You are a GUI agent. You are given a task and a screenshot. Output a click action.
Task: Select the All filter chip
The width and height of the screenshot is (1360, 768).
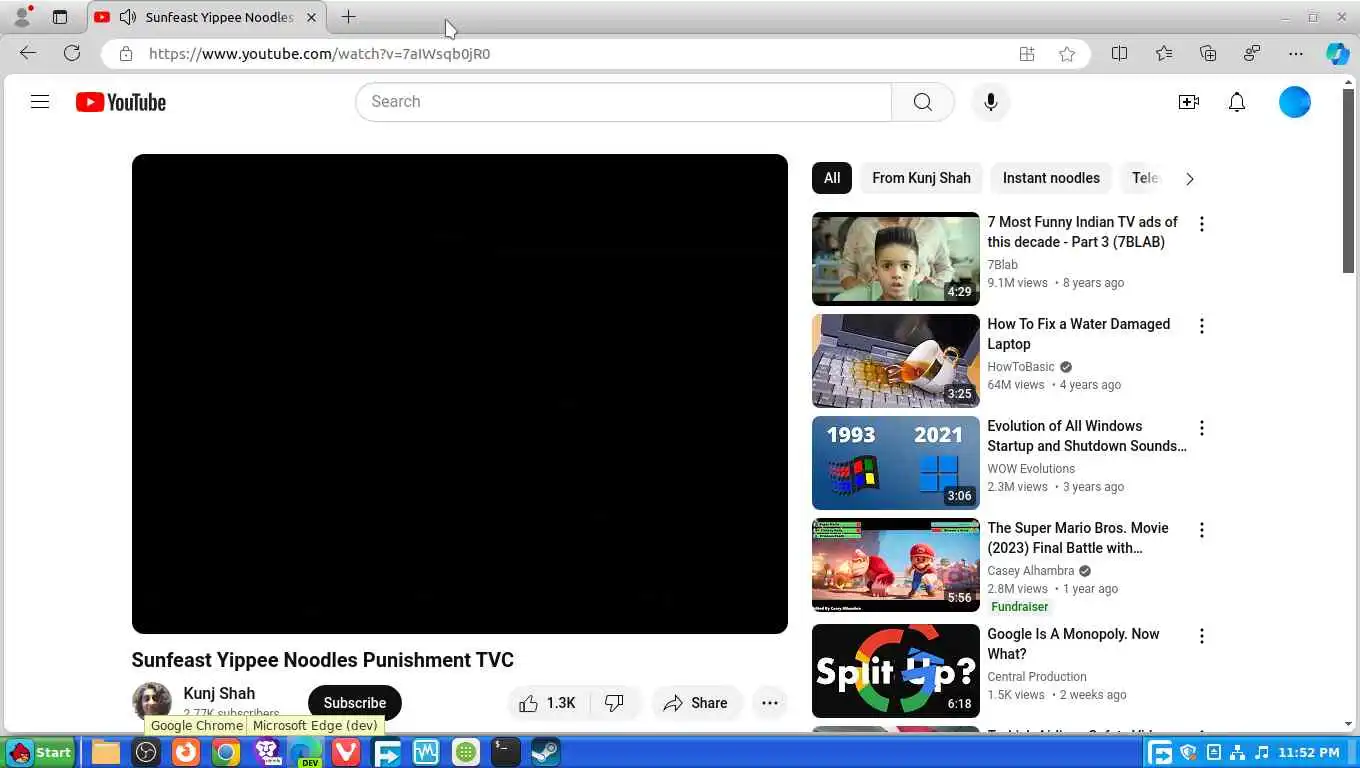click(832, 178)
